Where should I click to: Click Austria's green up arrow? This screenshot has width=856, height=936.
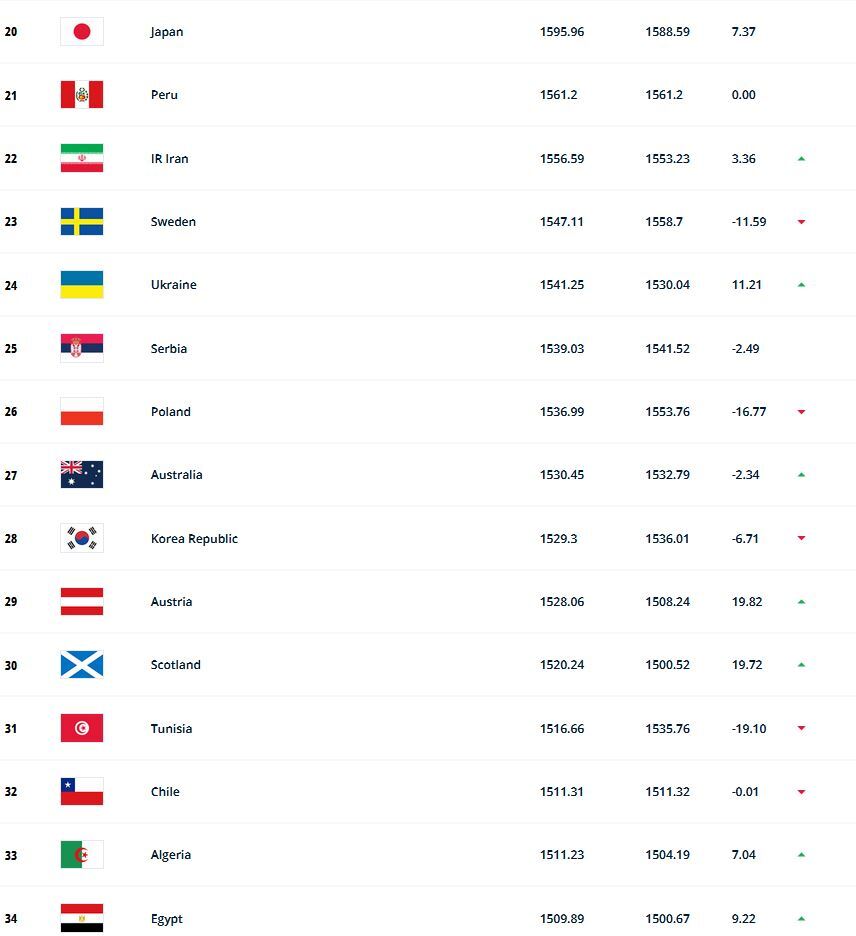pyautogui.click(x=801, y=602)
